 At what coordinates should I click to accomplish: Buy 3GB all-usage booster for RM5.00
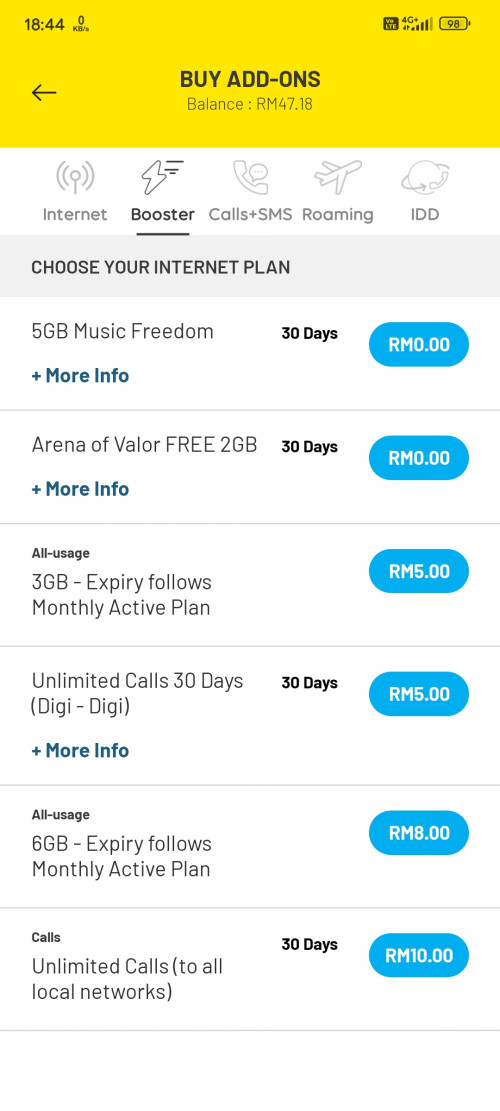[419, 571]
